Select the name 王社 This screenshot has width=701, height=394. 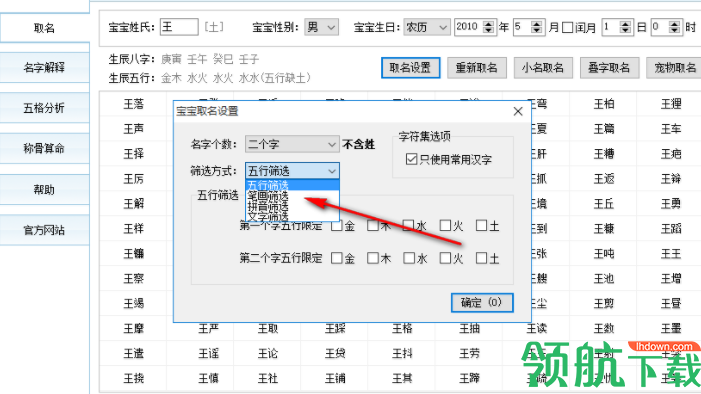point(268,379)
